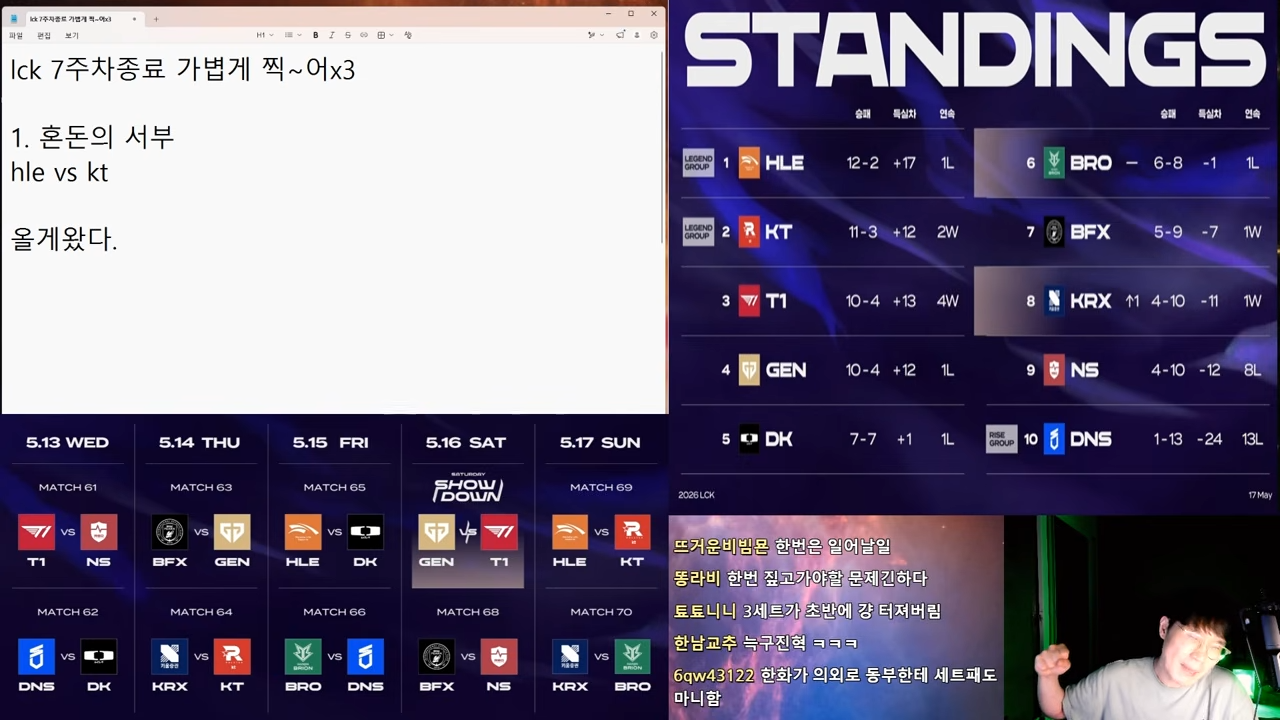This screenshot has height=720, width=1280.
Task: Click the speech bubble icon beside the account icon
Action: [x=621, y=35]
